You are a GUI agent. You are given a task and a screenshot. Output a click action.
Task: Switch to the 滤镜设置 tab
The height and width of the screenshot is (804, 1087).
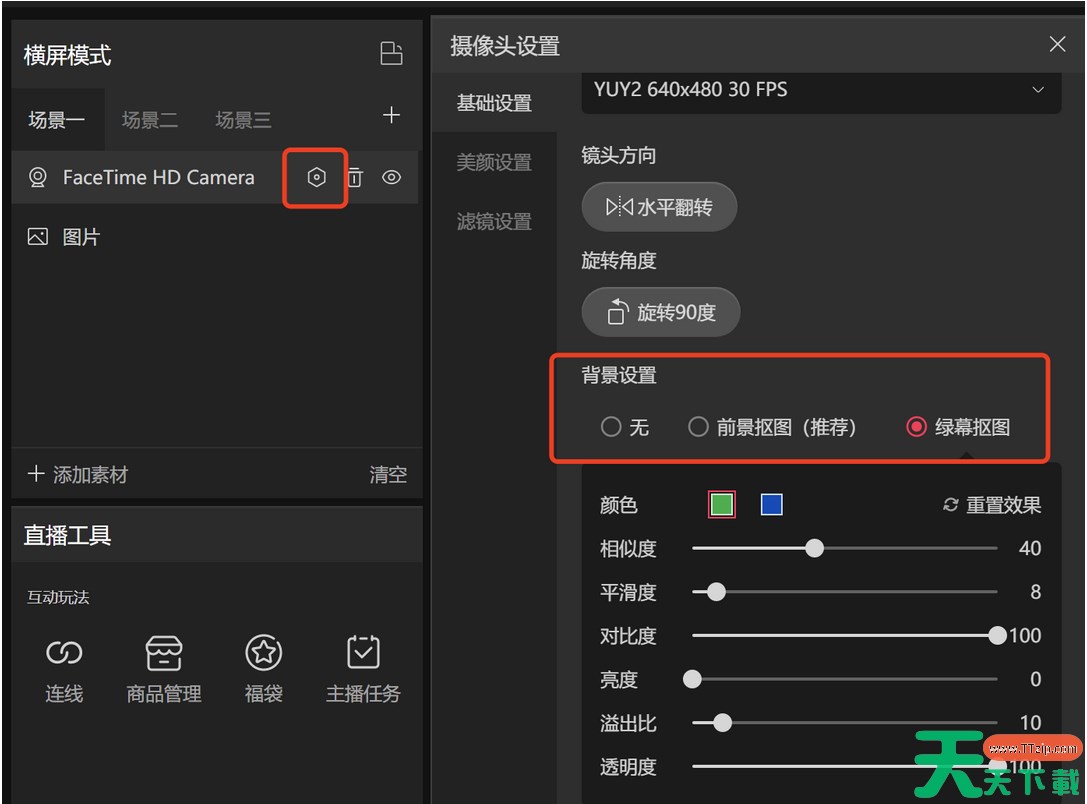(494, 222)
